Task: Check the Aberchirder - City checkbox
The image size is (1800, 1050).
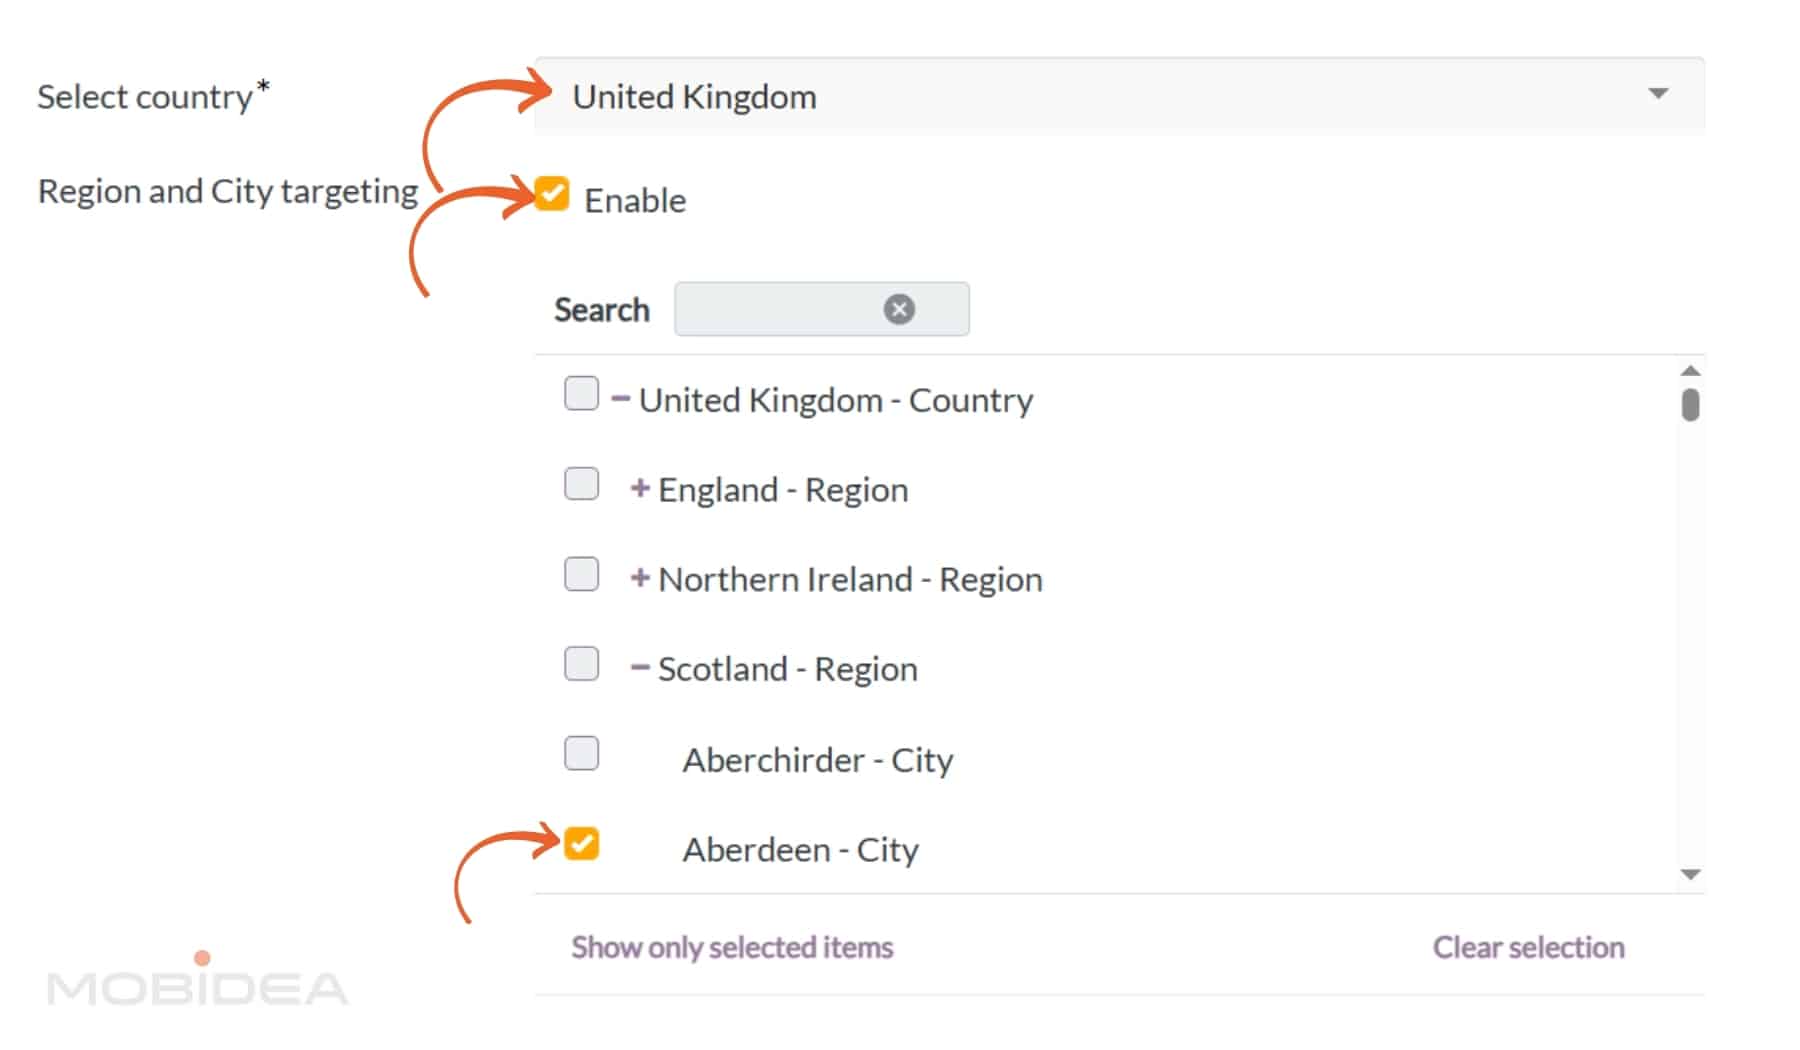Action: (x=581, y=753)
